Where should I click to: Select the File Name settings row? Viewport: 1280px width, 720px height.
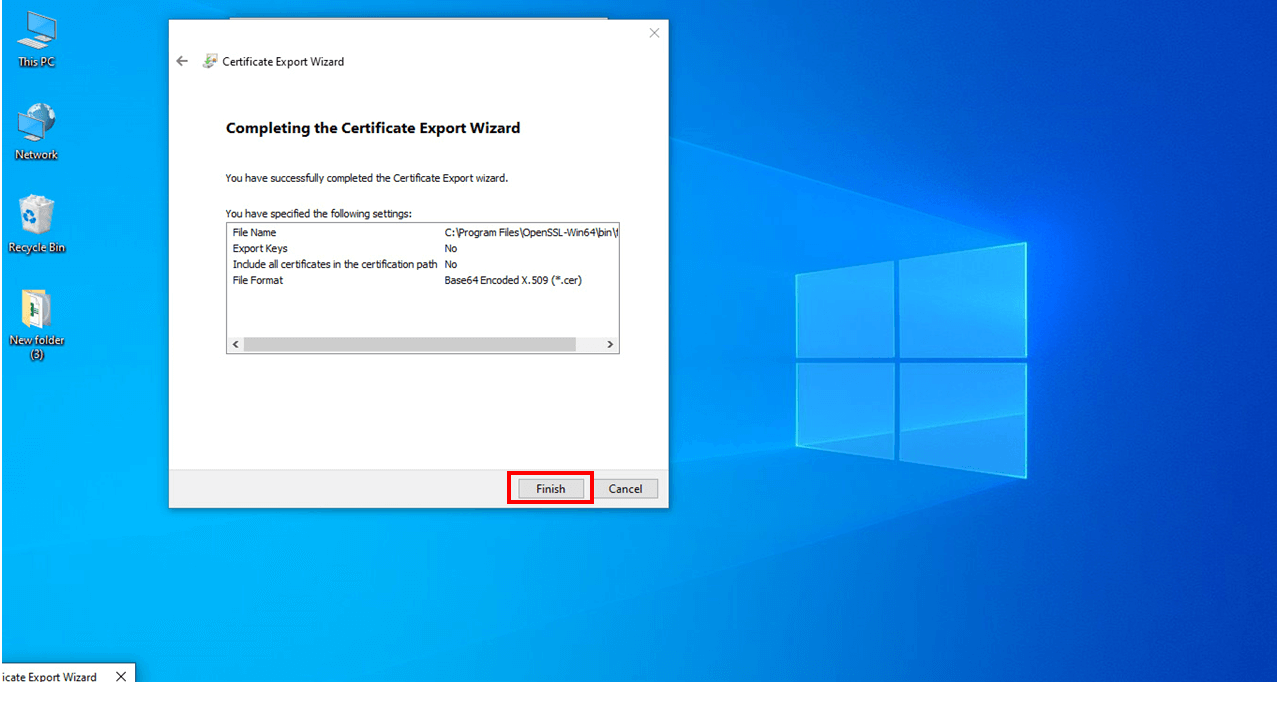[x=254, y=232]
